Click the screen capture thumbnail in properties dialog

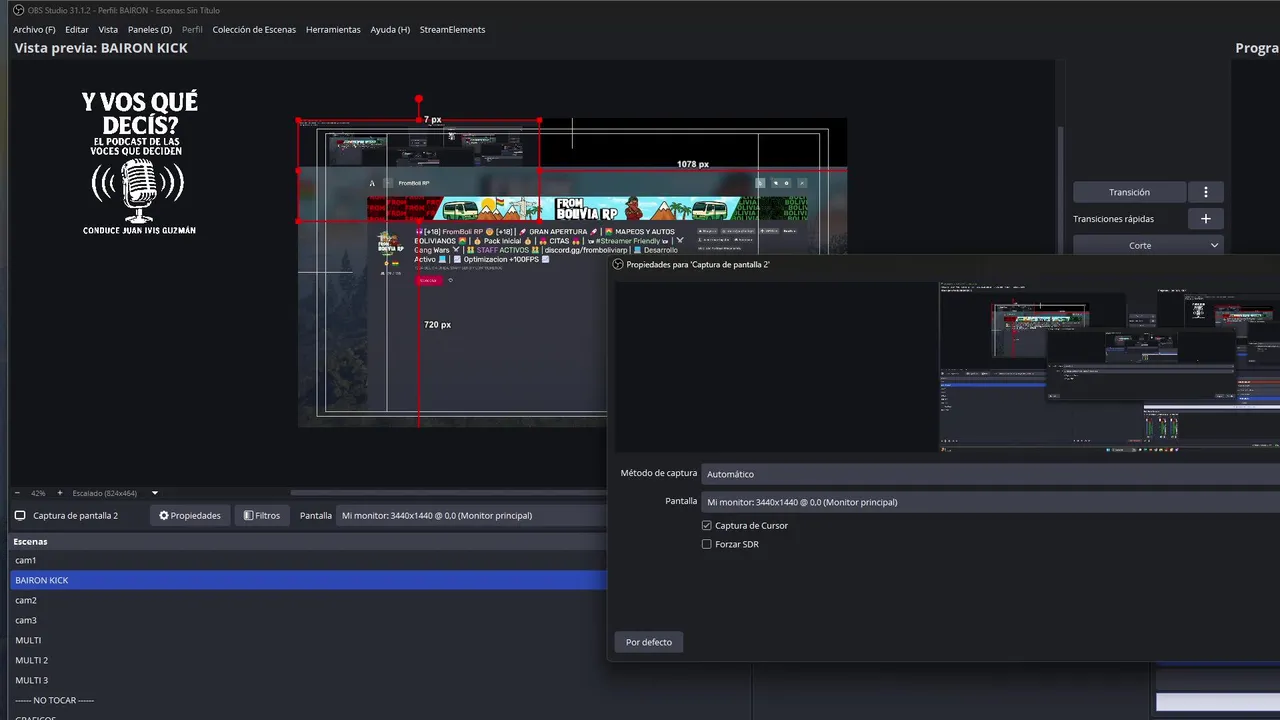pyautogui.click(x=1109, y=366)
